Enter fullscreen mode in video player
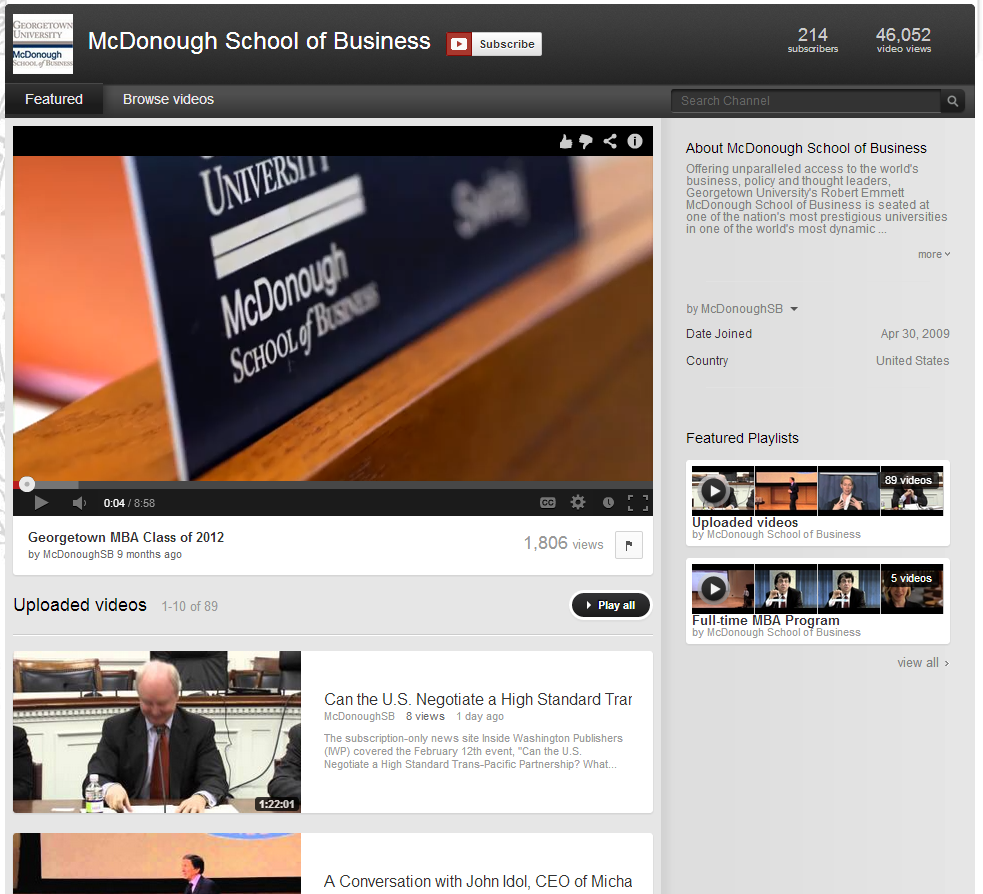The width and height of the screenshot is (983, 894). [638, 503]
